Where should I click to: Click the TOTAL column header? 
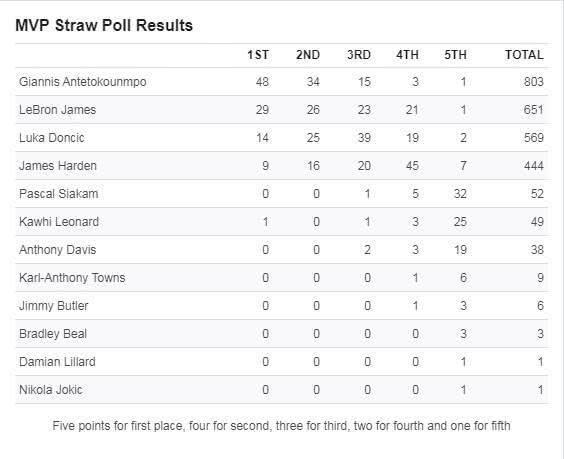tap(524, 55)
